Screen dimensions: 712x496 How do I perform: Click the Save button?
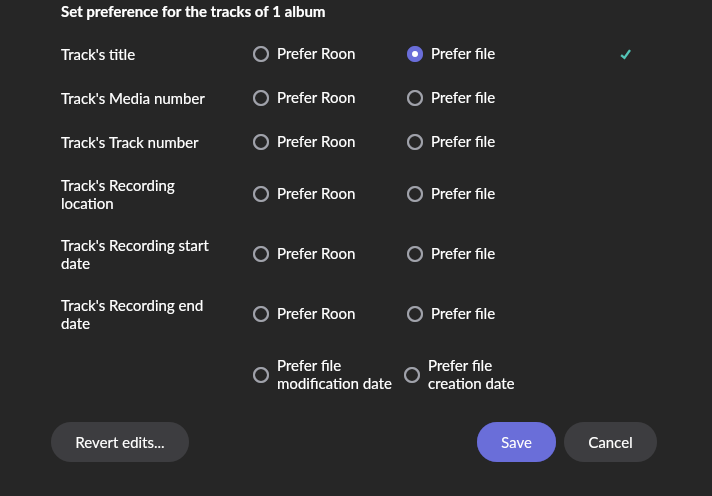pos(516,442)
